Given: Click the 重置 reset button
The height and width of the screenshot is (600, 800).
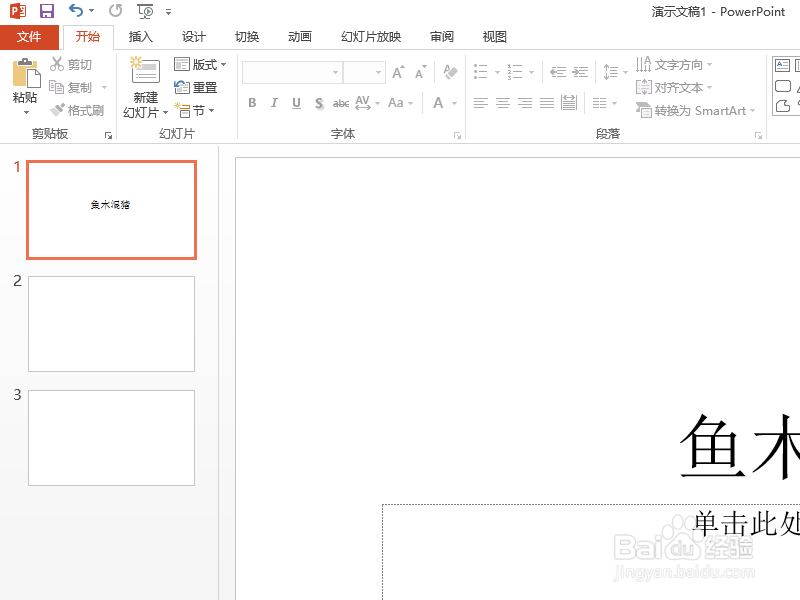Looking at the screenshot, I should pos(196,88).
